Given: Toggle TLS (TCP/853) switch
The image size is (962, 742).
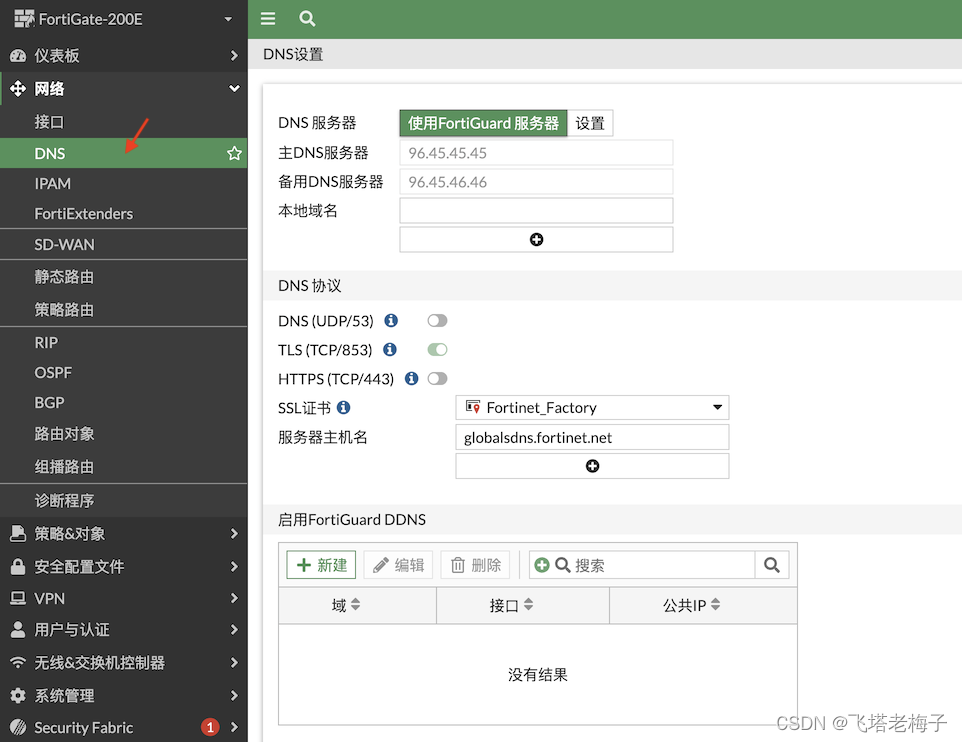Looking at the screenshot, I should (437, 349).
